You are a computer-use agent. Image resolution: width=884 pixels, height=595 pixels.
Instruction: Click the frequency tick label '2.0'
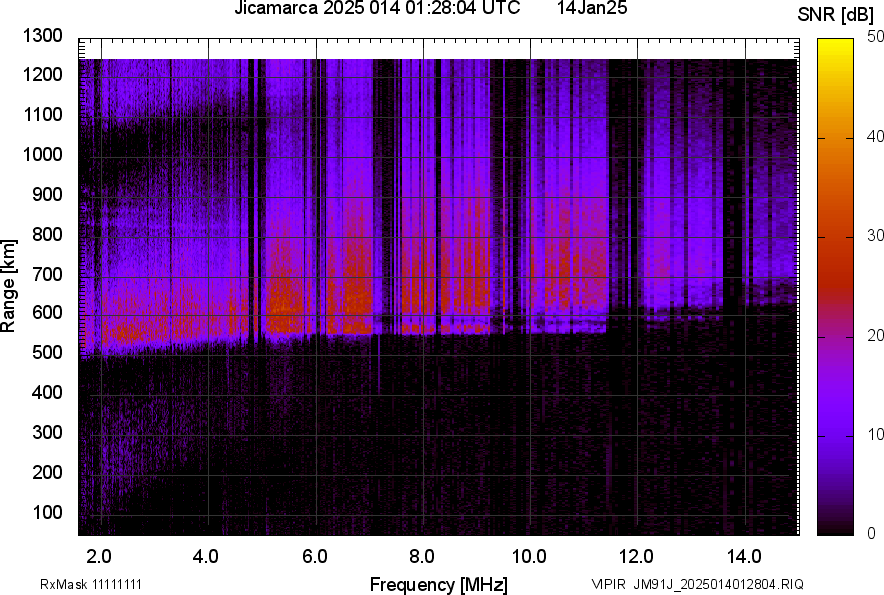click(x=99, y=557)
